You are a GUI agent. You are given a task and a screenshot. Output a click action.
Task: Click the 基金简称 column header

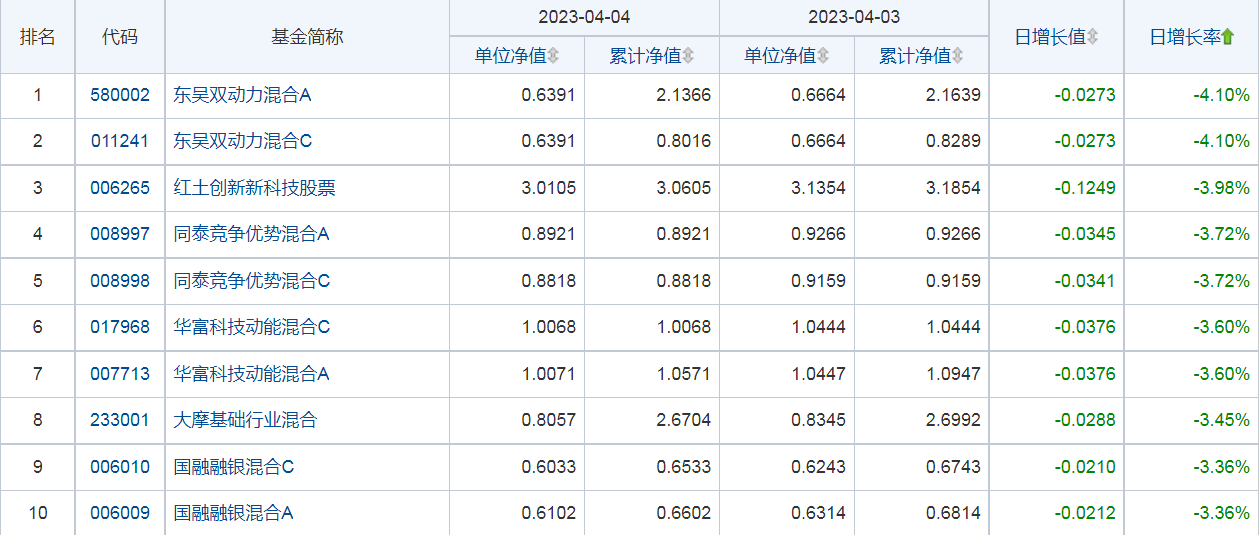click(307, 37)
